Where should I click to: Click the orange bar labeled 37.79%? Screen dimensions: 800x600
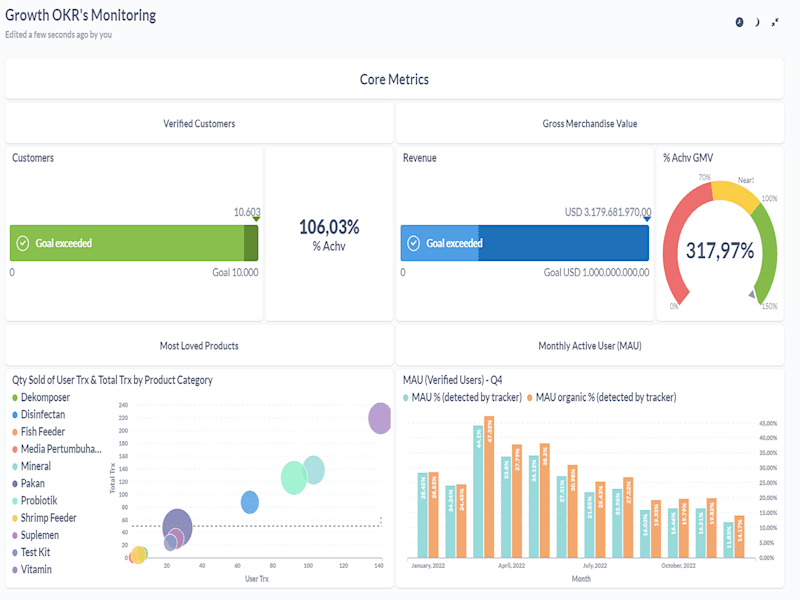(517, 501)
